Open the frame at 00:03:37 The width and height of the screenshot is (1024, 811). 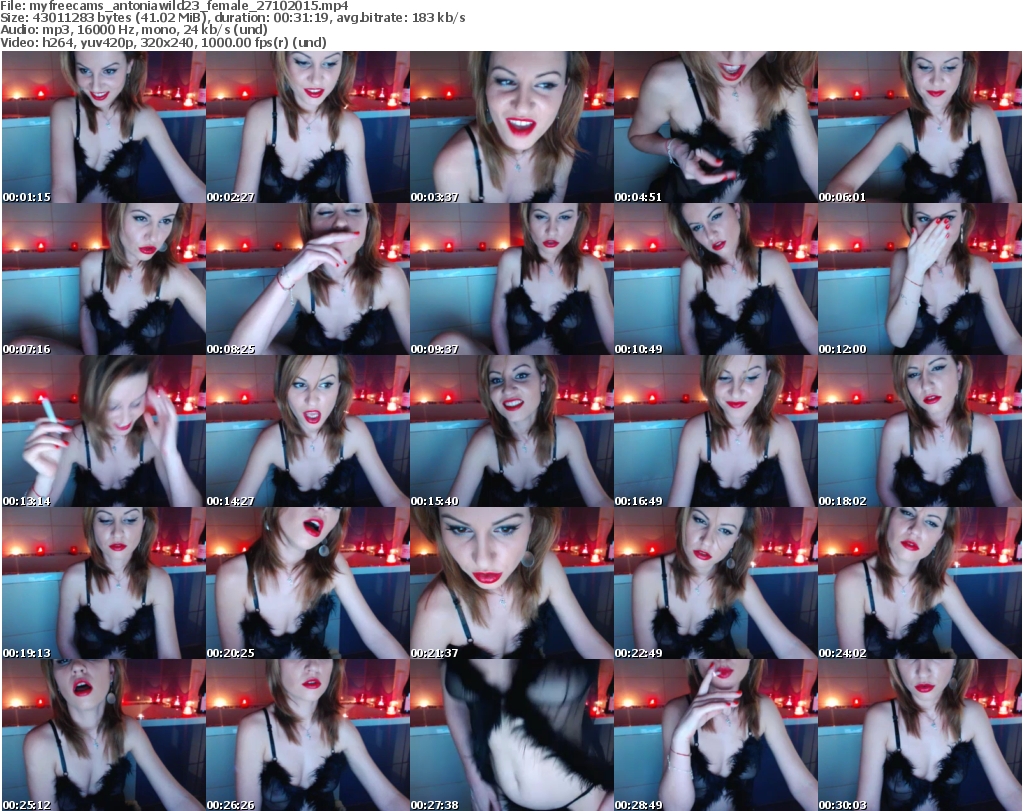point(511,127)
